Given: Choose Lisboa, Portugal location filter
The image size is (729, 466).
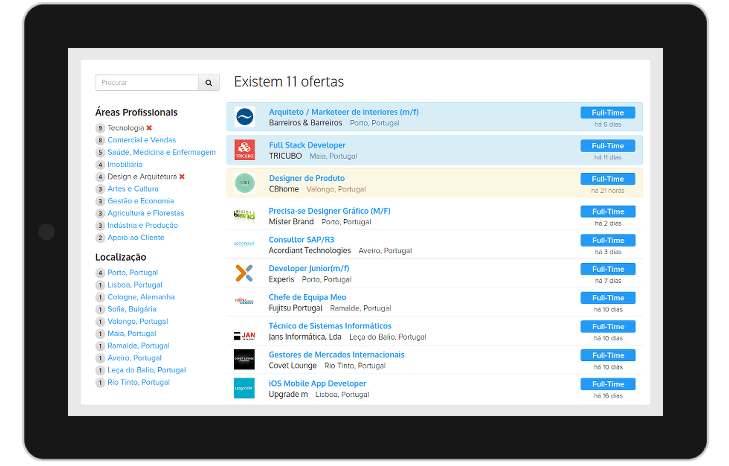Looking at the screenshot, I should [x=135, y=285].
